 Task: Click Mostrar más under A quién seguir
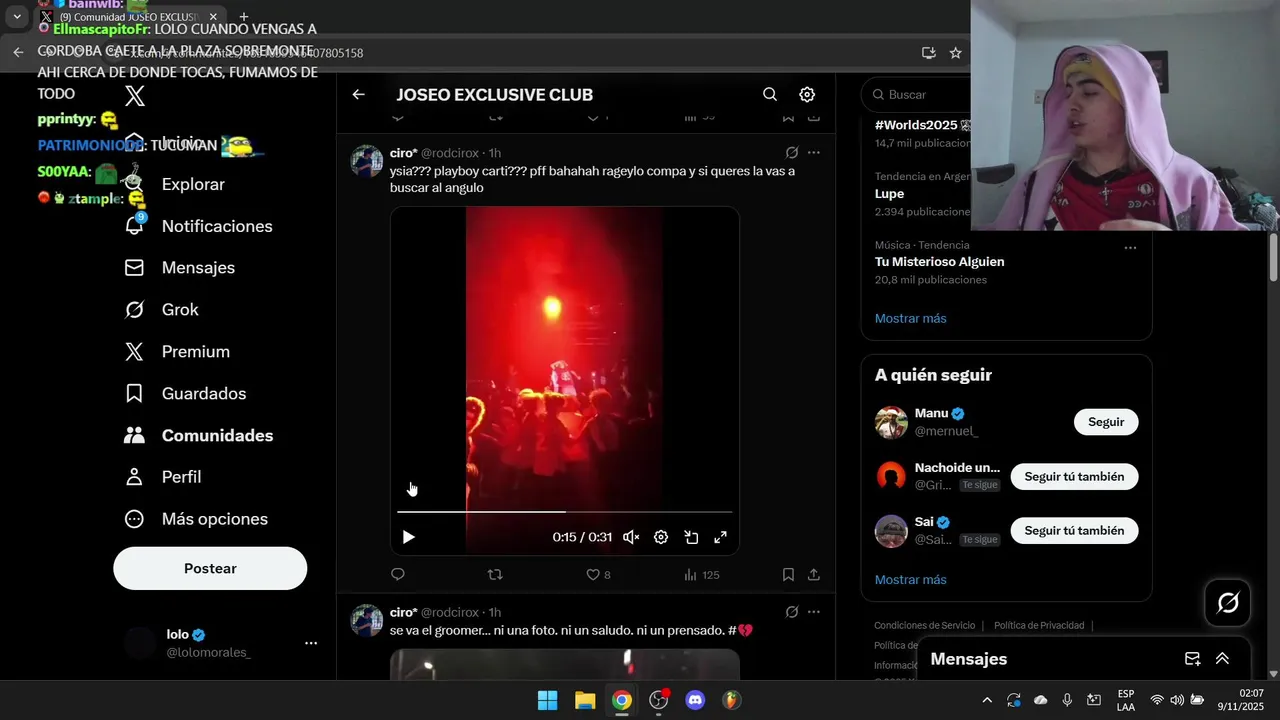coord(910,580)
